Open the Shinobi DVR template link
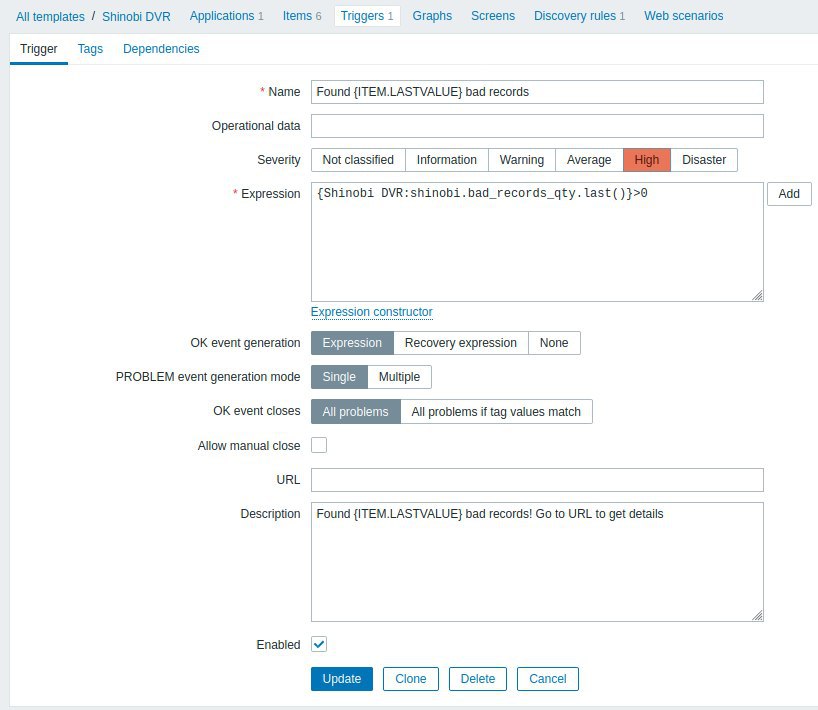Image resolution: width=818 pixels, height=710 pixels. point(136,17)
